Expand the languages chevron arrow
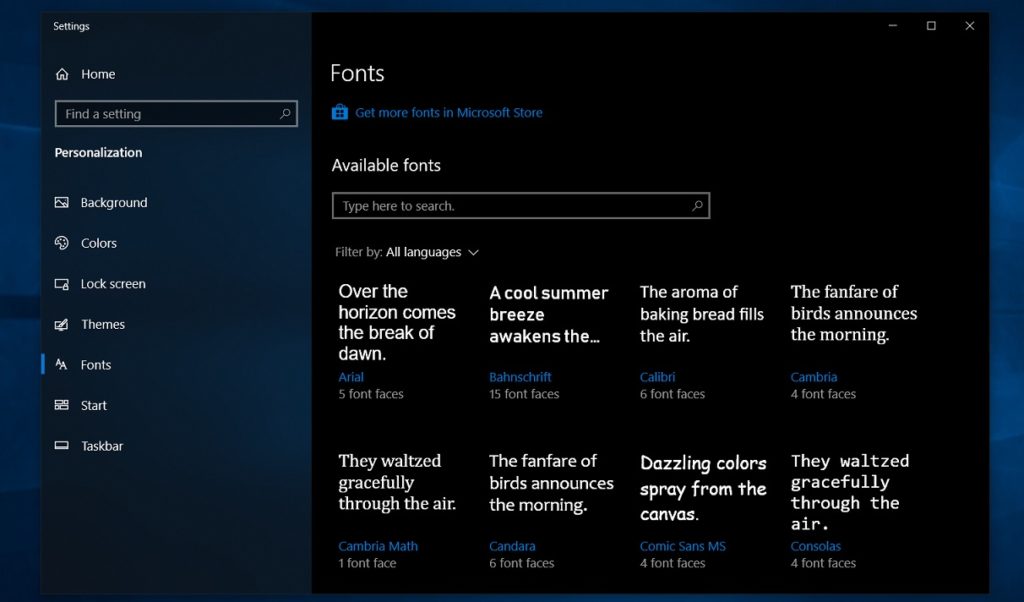Image resolution: width=1024 pixels, height=602 pixels. tap(473, 252)
